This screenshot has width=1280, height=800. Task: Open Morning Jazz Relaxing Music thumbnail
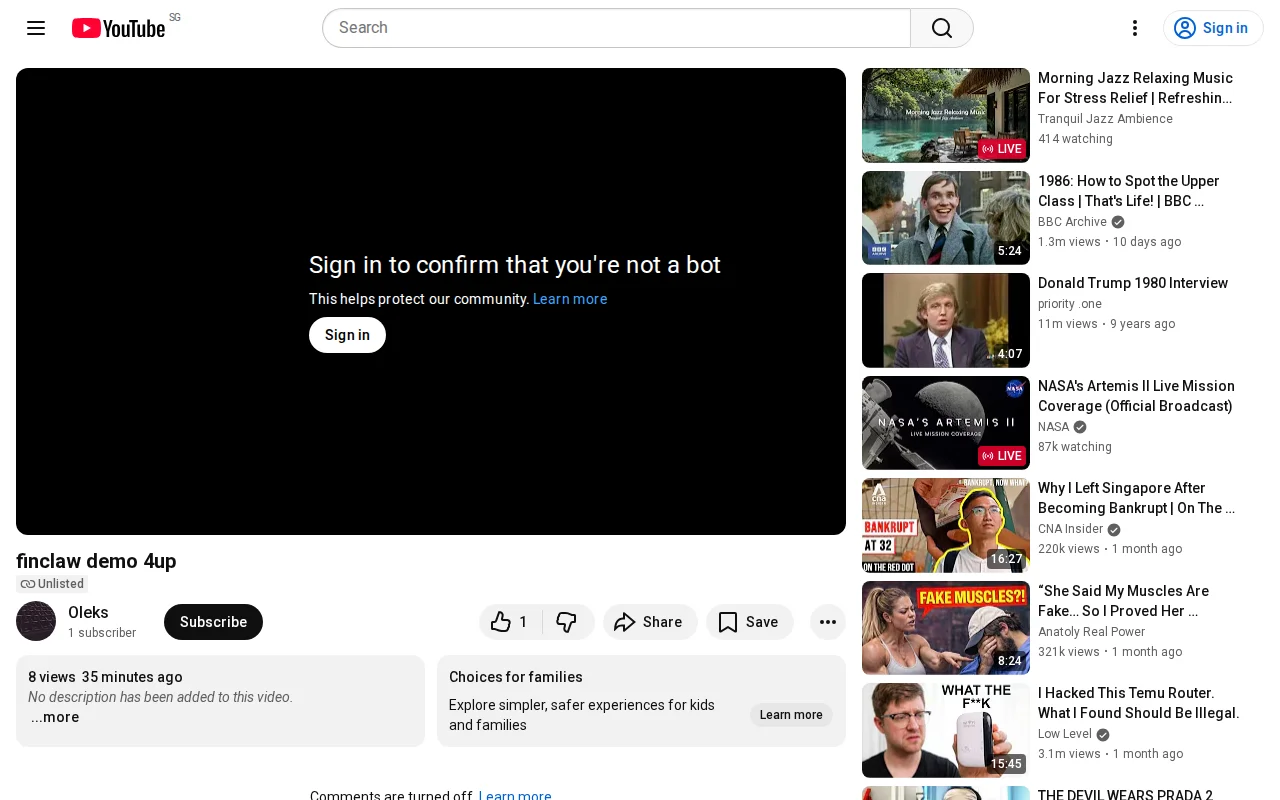[946, 115]
